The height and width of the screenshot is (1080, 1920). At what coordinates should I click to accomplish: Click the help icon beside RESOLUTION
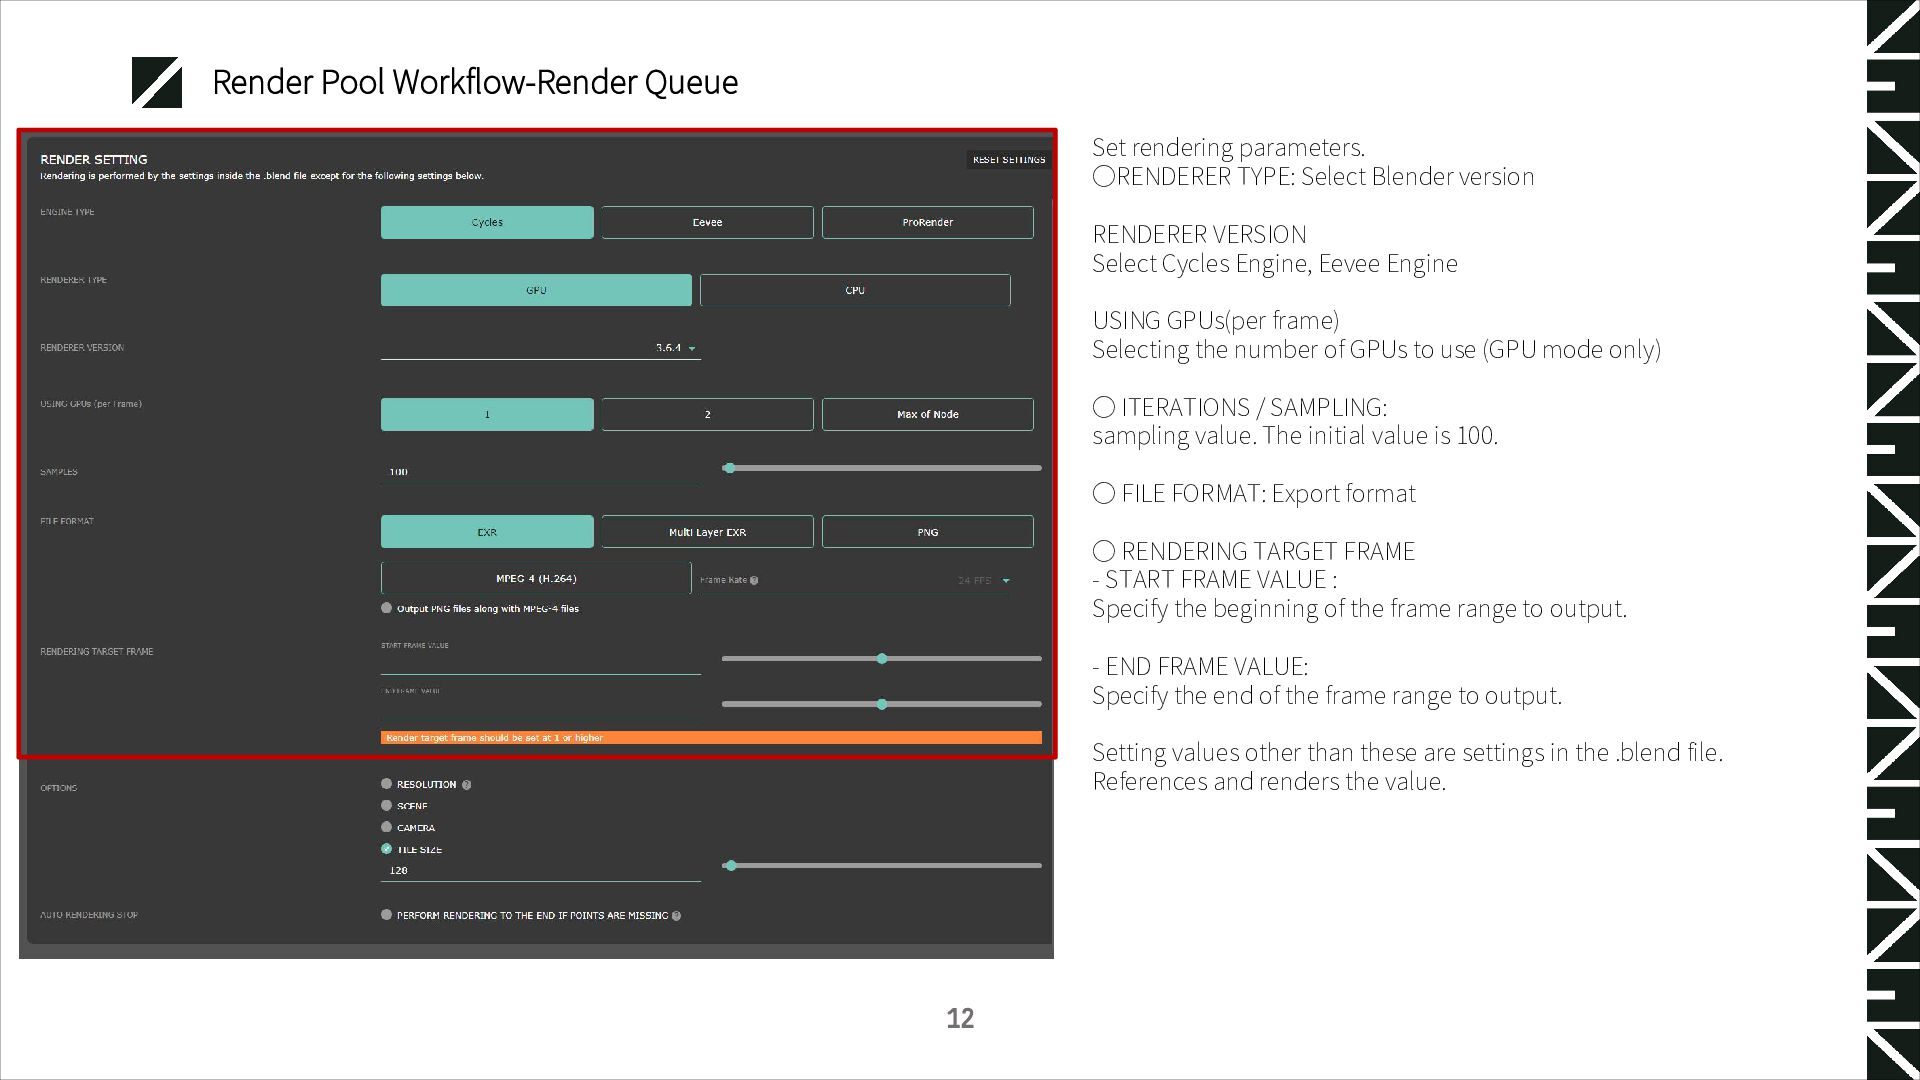point(467,785)
